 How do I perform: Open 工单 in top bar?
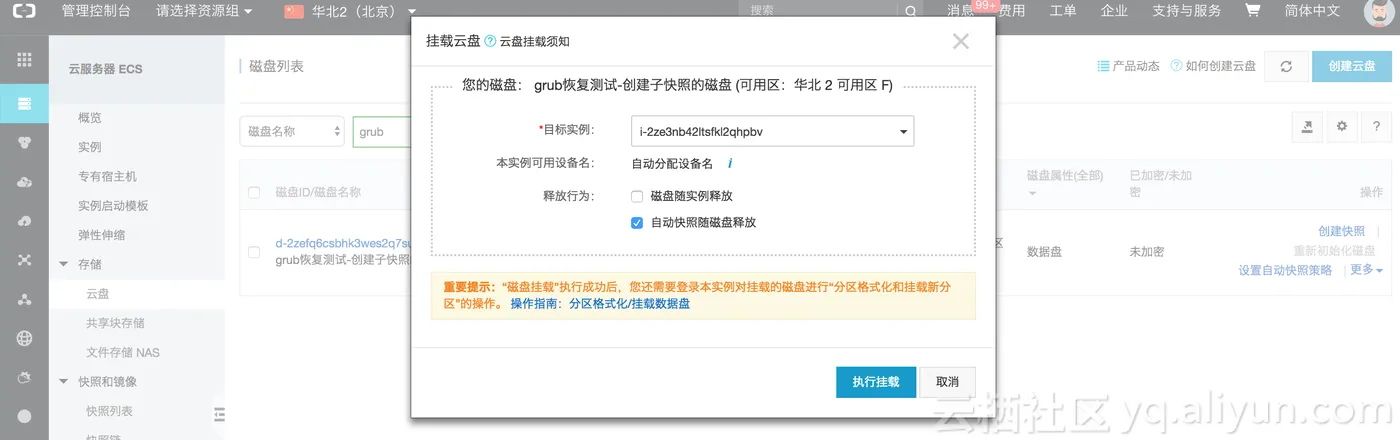pyautogui.click(x=1063, y=12)
